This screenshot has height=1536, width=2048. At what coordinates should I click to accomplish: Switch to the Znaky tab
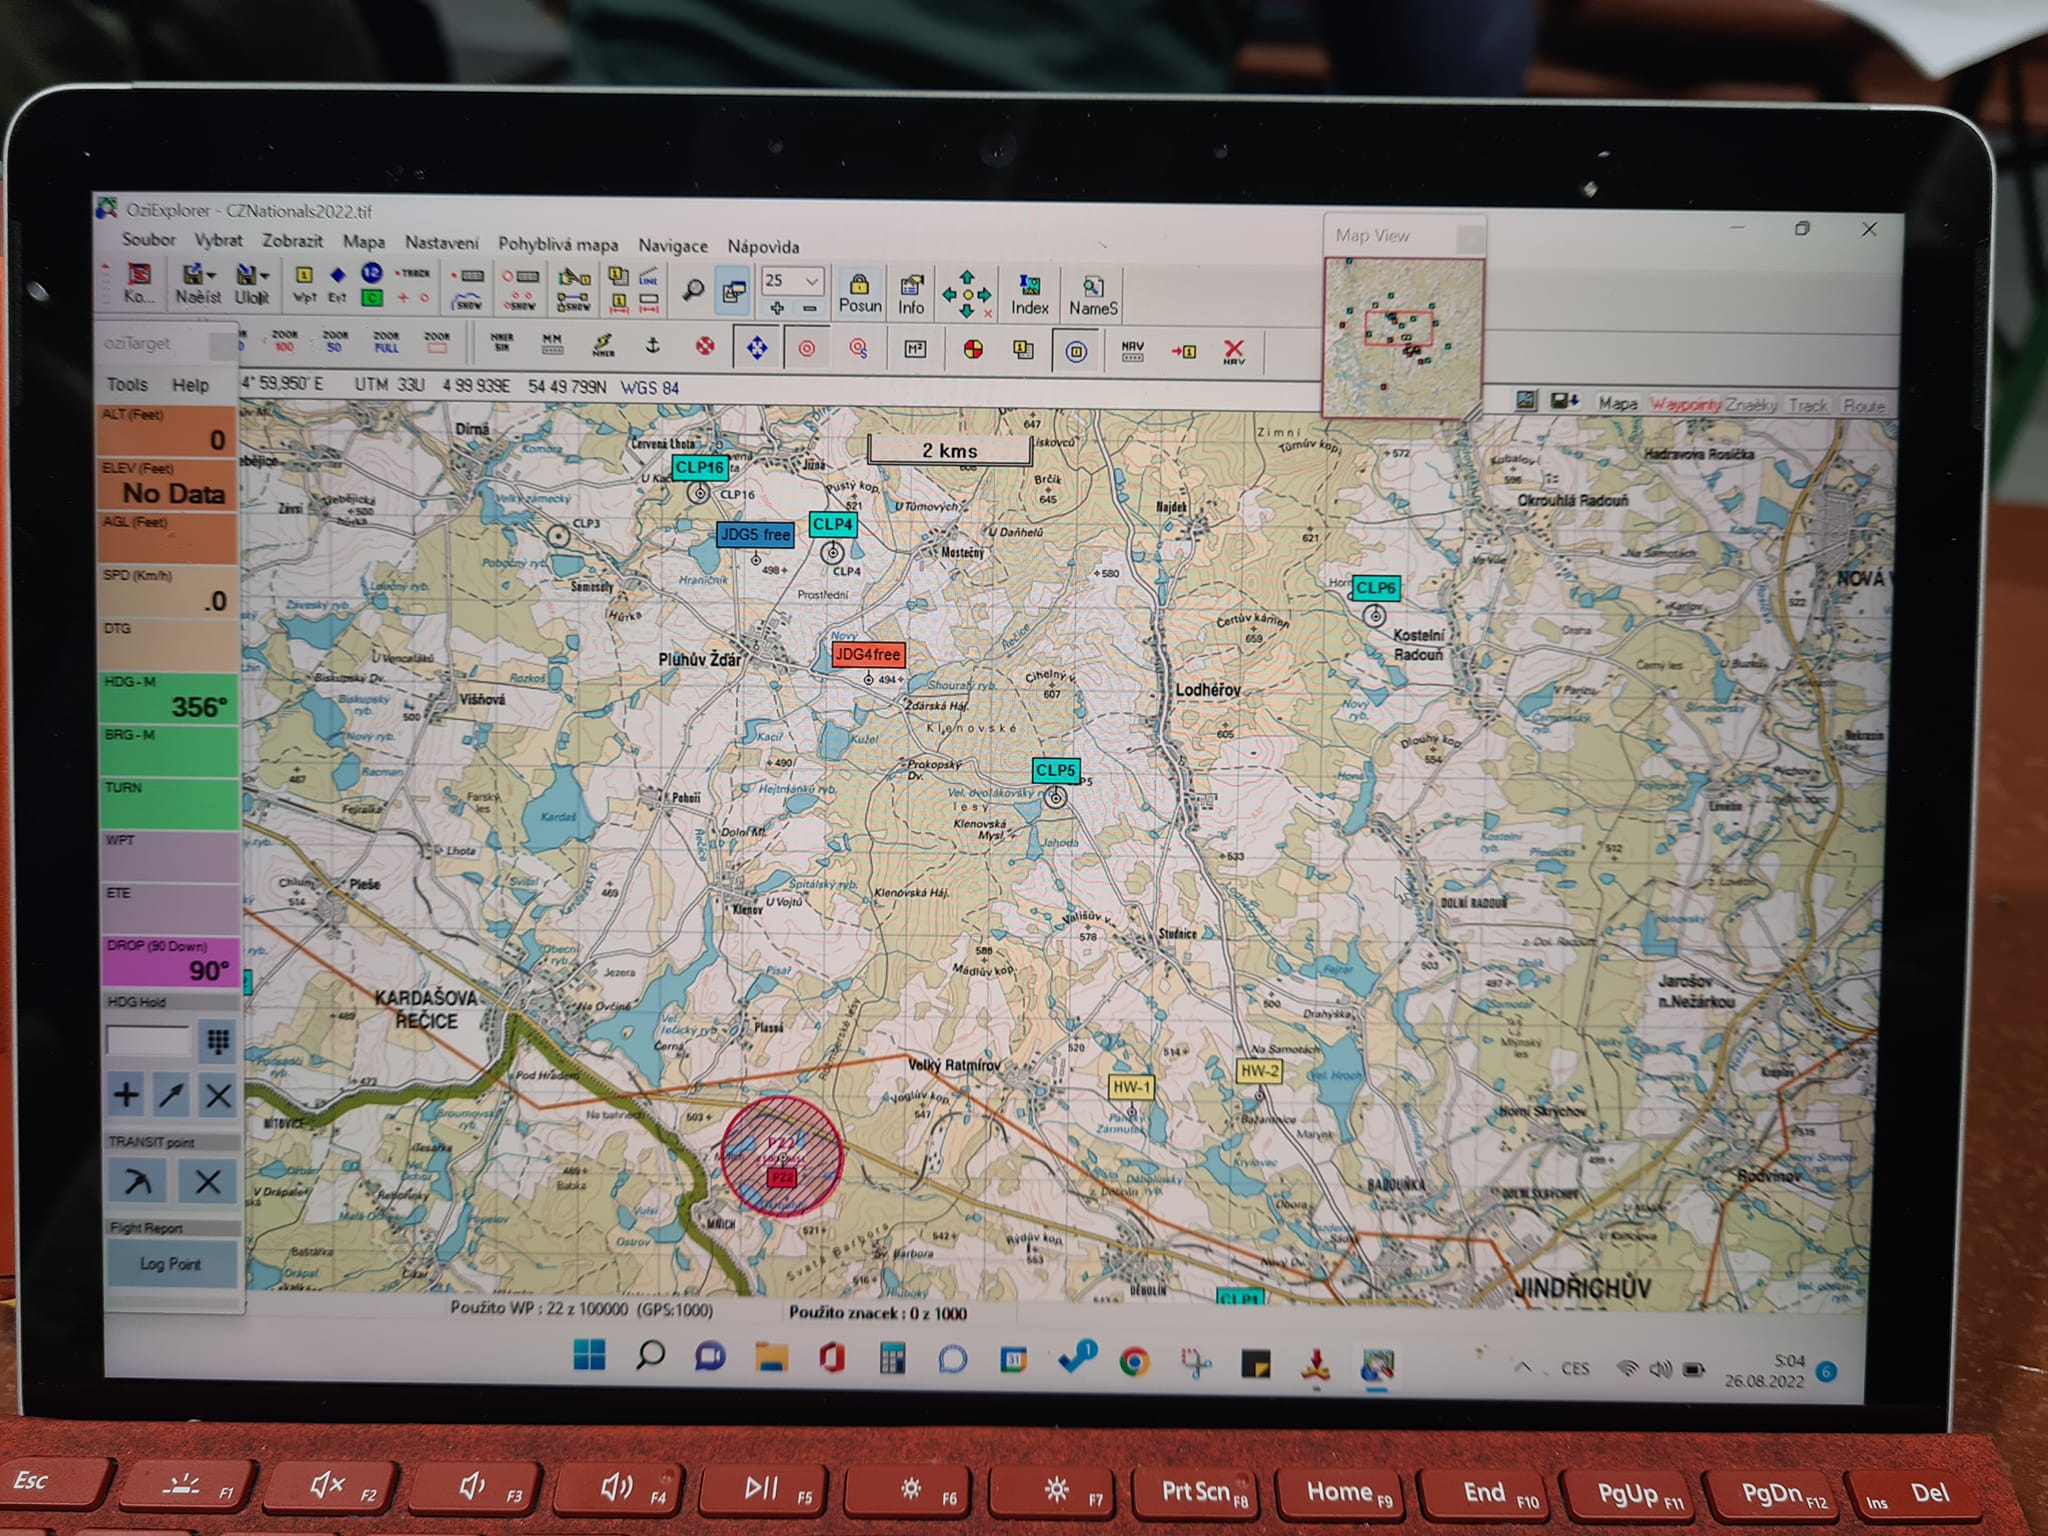coord(1750,405)
